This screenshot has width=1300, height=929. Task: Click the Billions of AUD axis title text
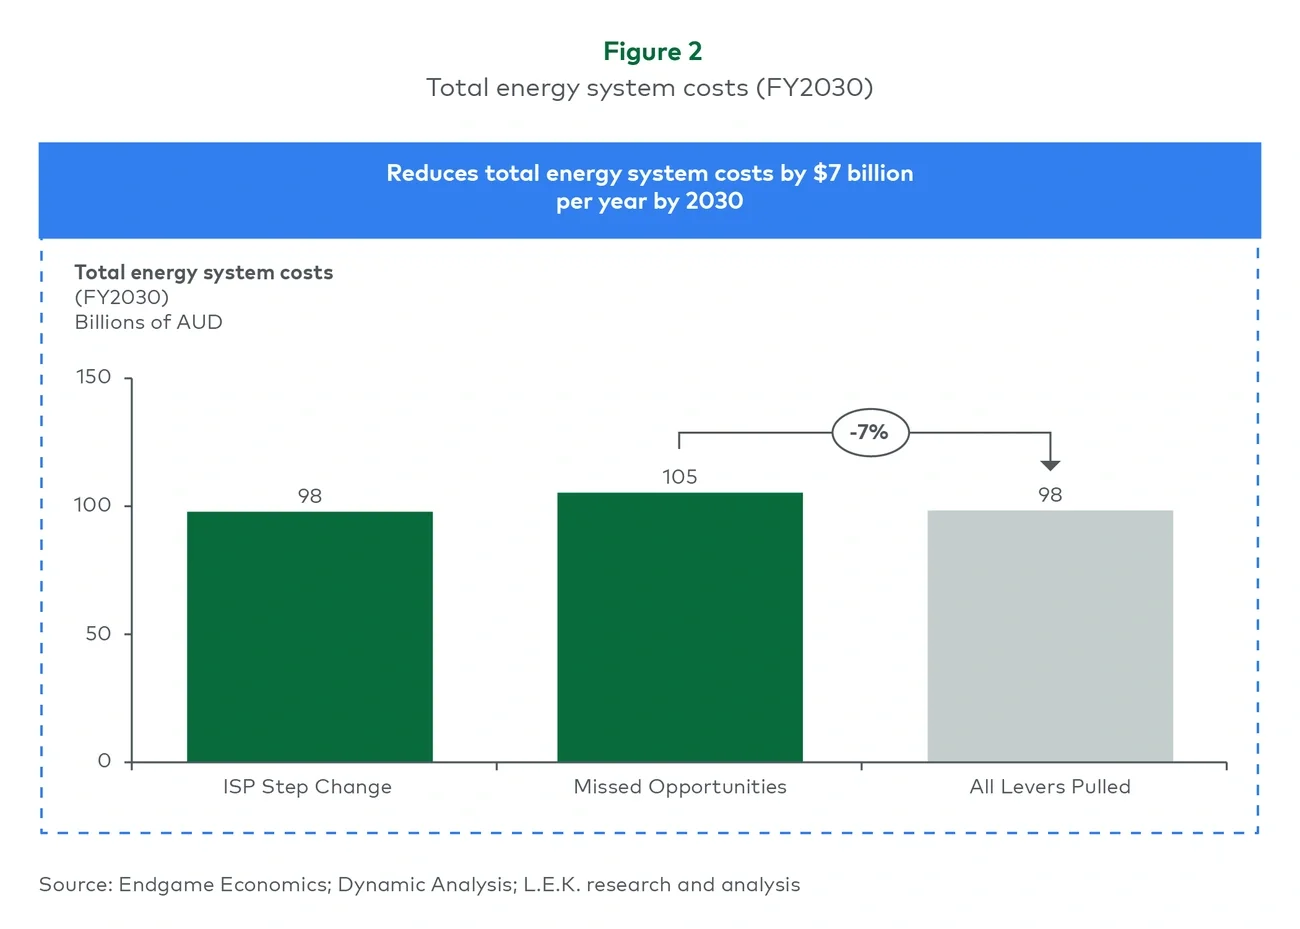coord(148,322)
